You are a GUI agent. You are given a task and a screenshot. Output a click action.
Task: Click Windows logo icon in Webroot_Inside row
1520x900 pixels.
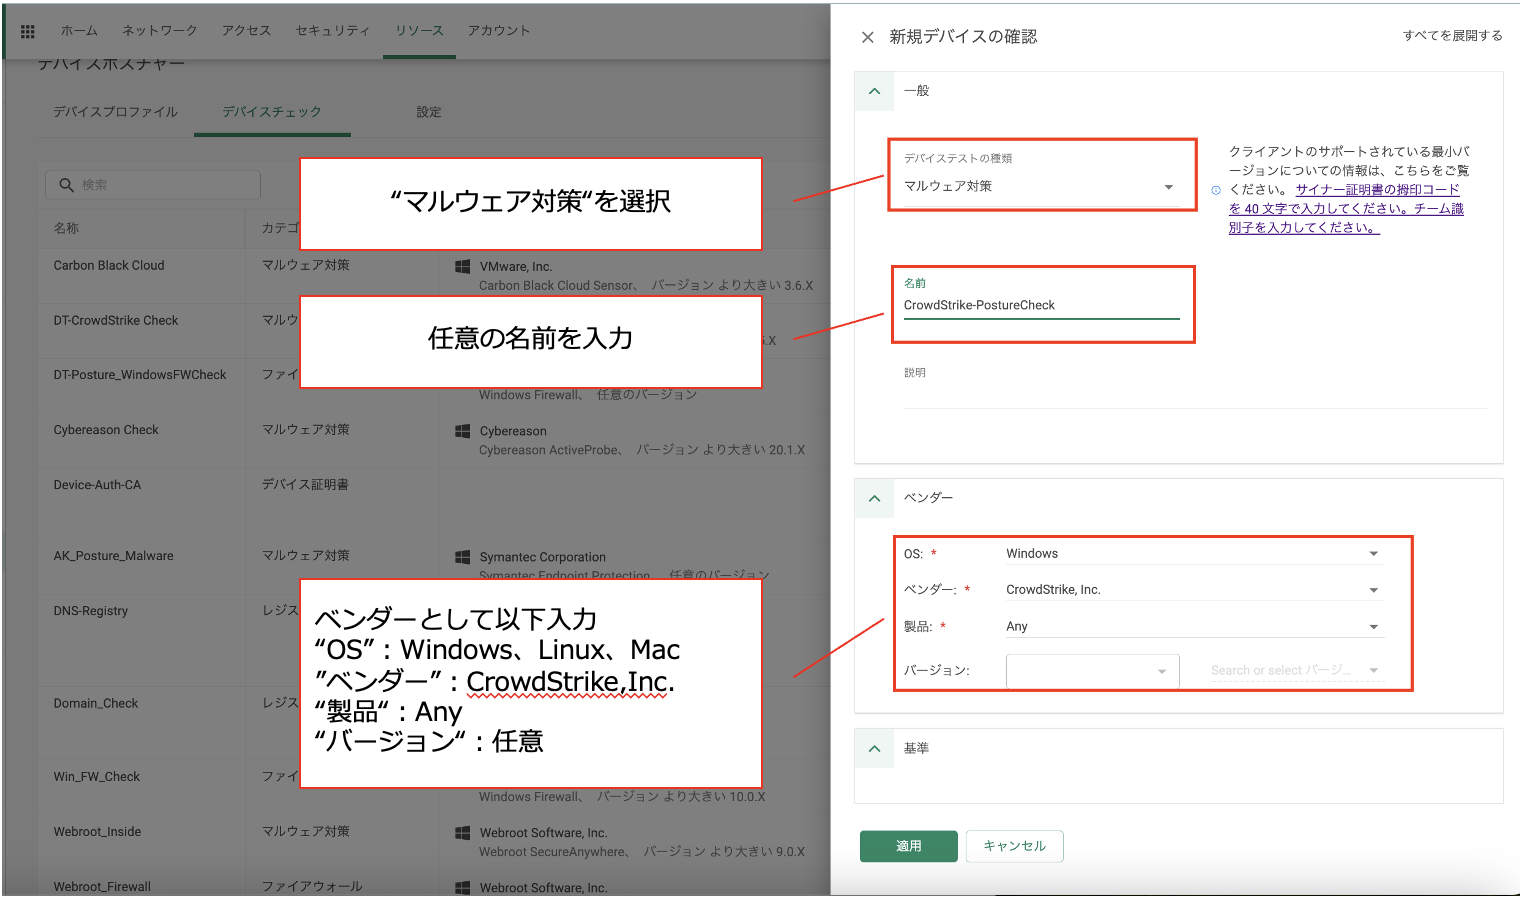coord(463,833)
